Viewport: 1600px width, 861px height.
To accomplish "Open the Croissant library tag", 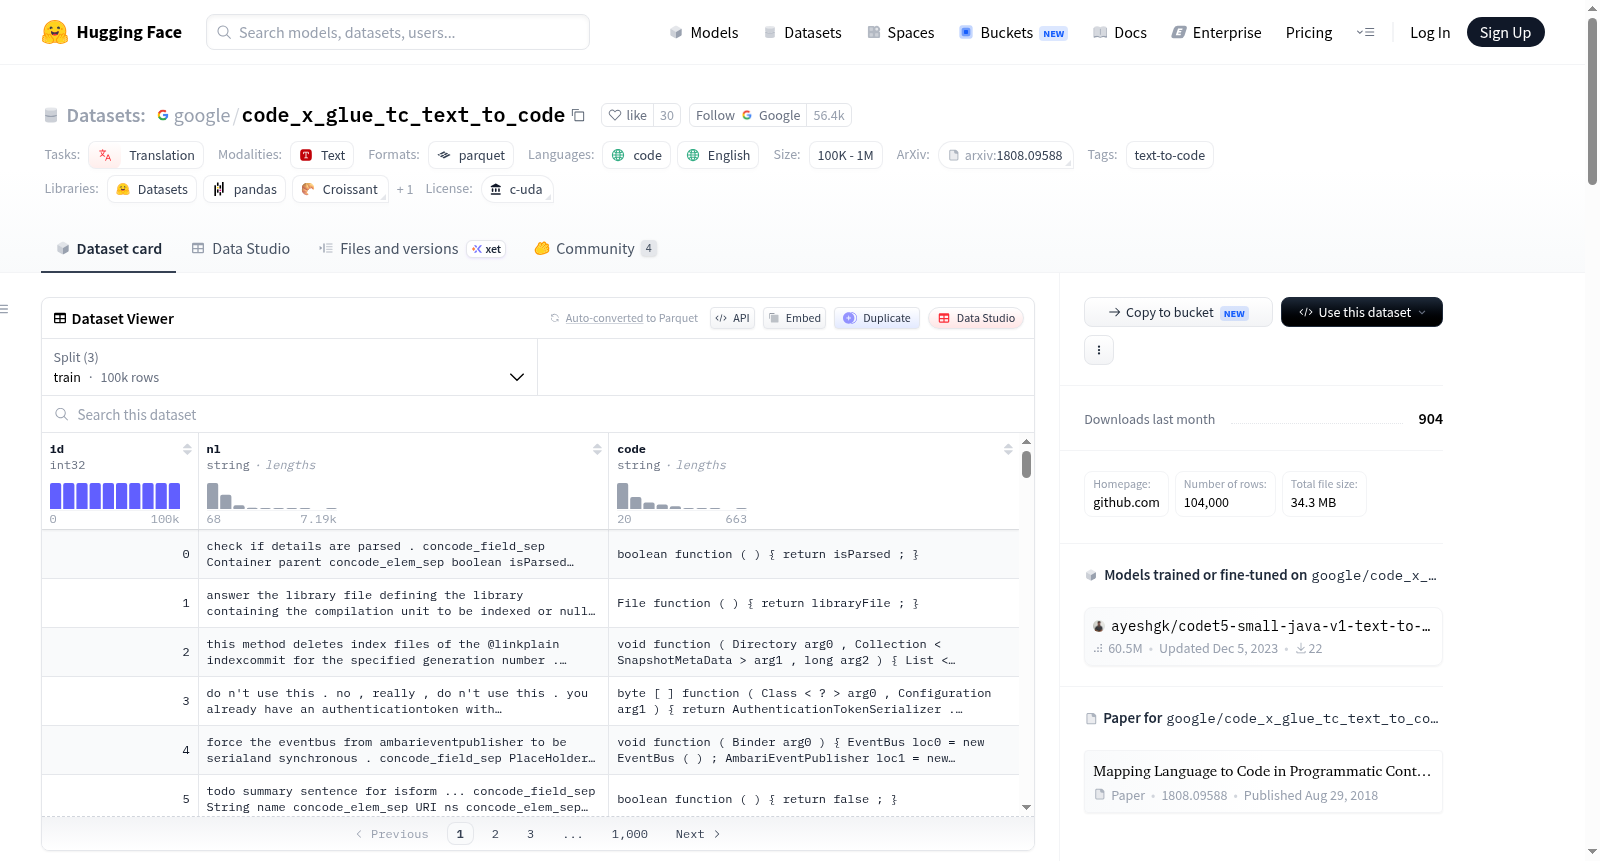I will [x=340, y=189].
